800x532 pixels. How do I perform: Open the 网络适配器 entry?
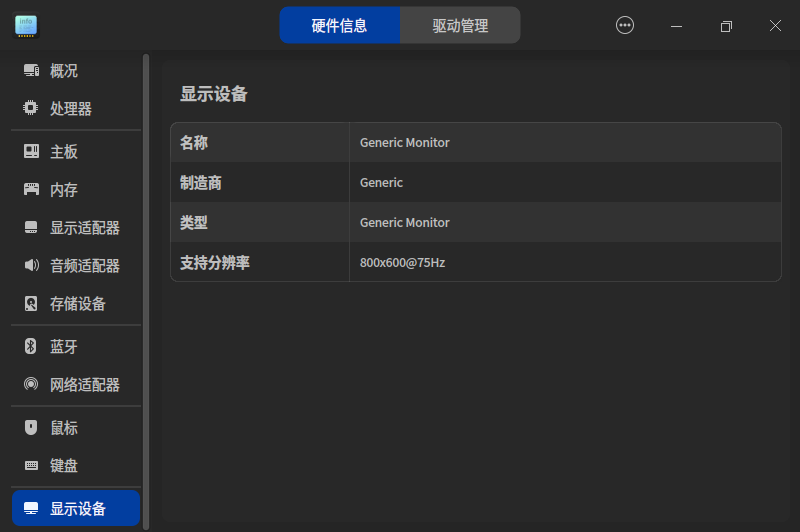pos(76,384)
